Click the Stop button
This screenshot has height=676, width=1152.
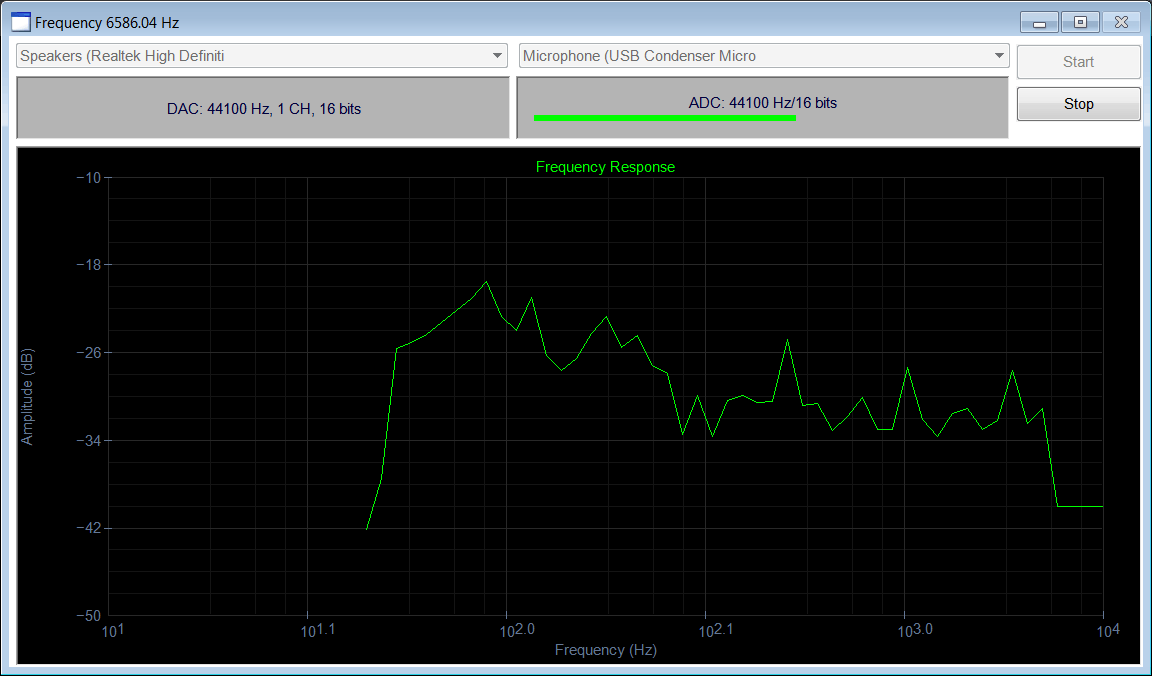tap(1079, 104)
